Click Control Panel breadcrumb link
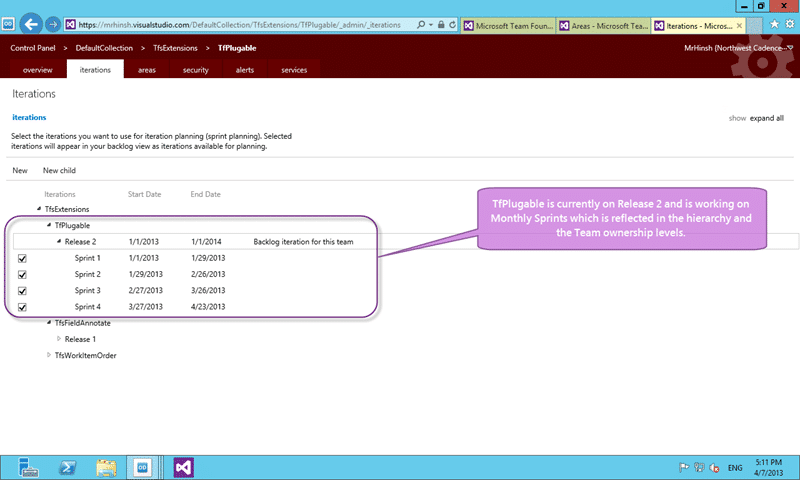 coord(33,48)
